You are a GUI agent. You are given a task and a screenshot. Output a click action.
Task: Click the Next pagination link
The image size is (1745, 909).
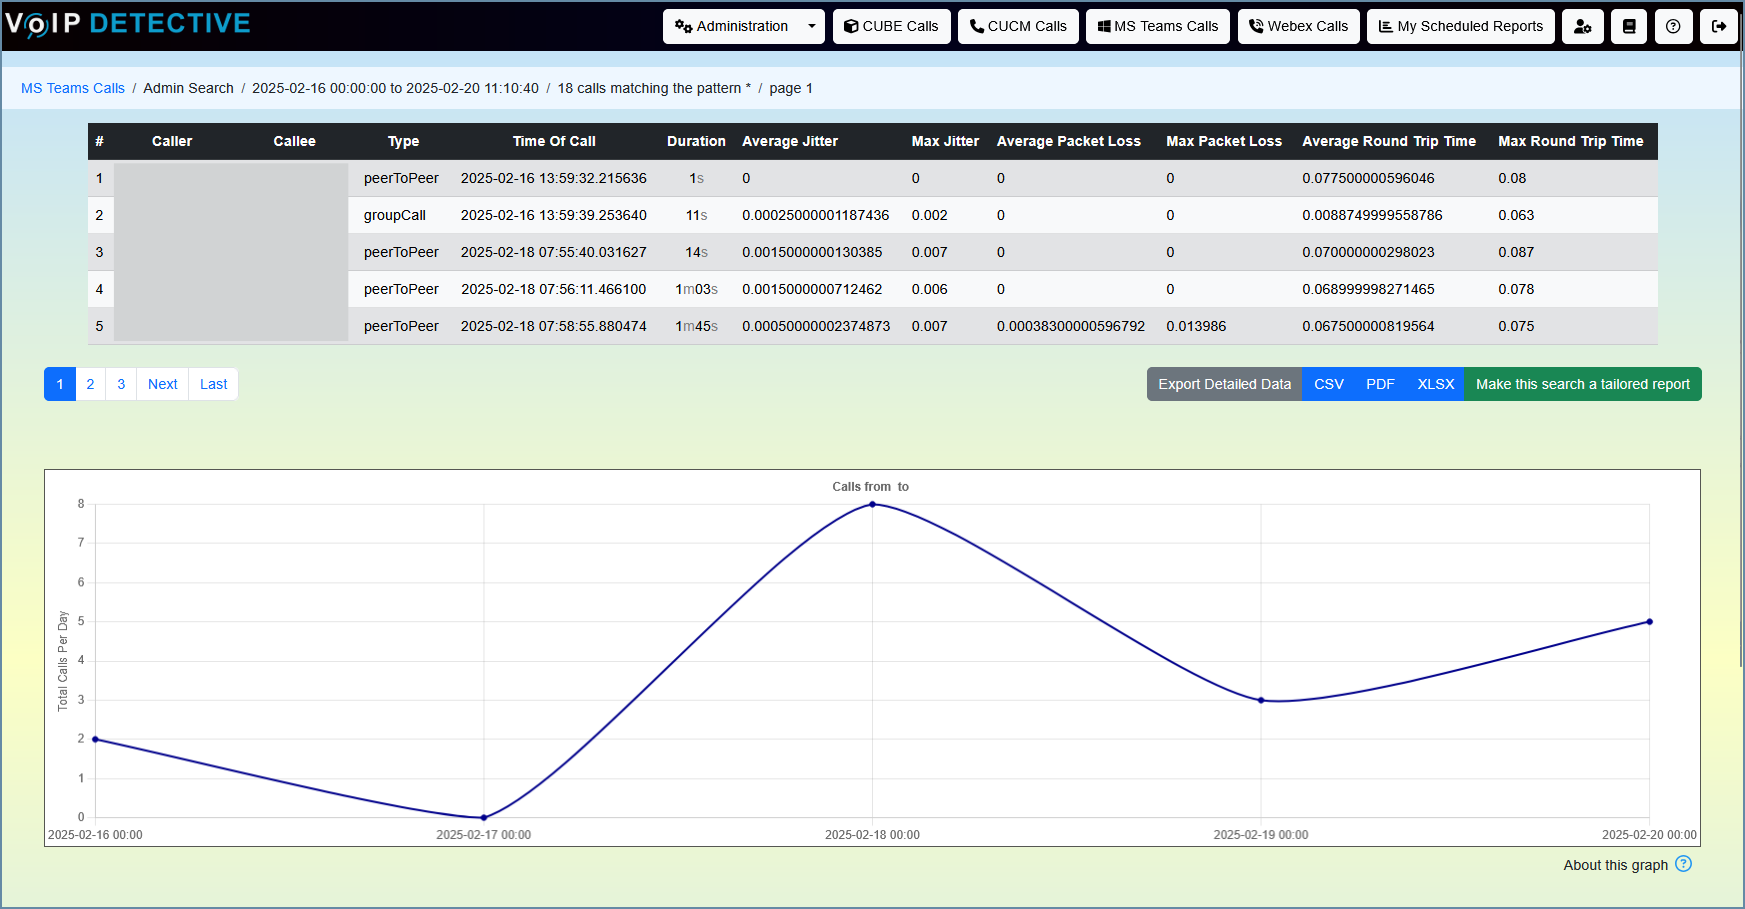162,384
